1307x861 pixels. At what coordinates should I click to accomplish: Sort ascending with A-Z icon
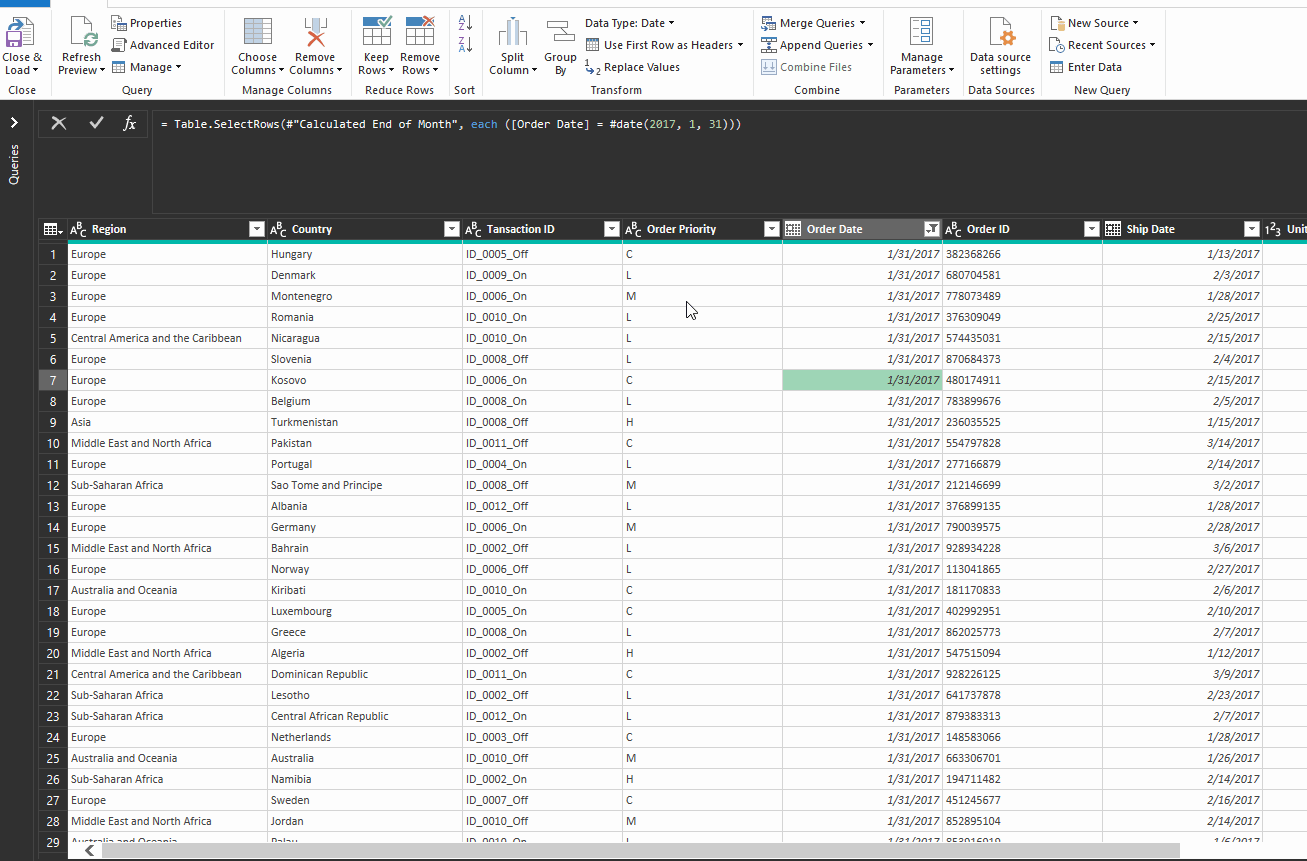pos(465,22)
